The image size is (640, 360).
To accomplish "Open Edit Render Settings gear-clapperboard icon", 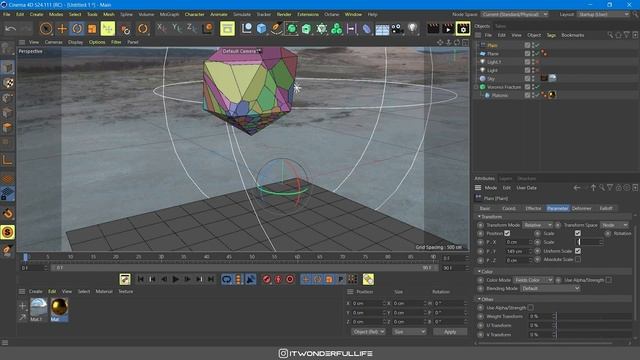I will [463, 29].
